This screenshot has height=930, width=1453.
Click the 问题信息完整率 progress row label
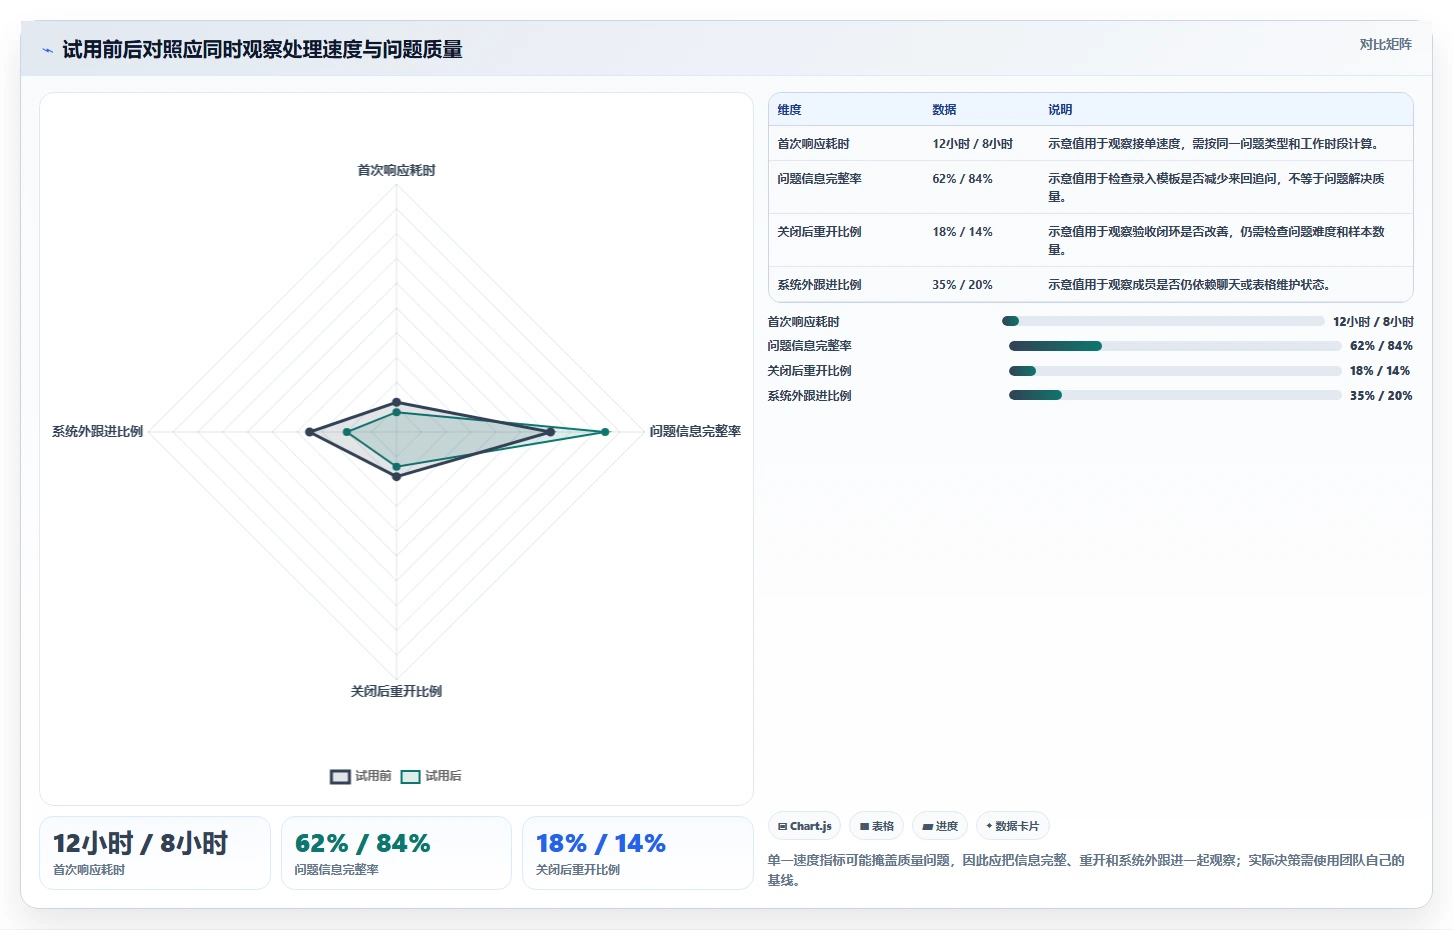[x=809, y=346]
